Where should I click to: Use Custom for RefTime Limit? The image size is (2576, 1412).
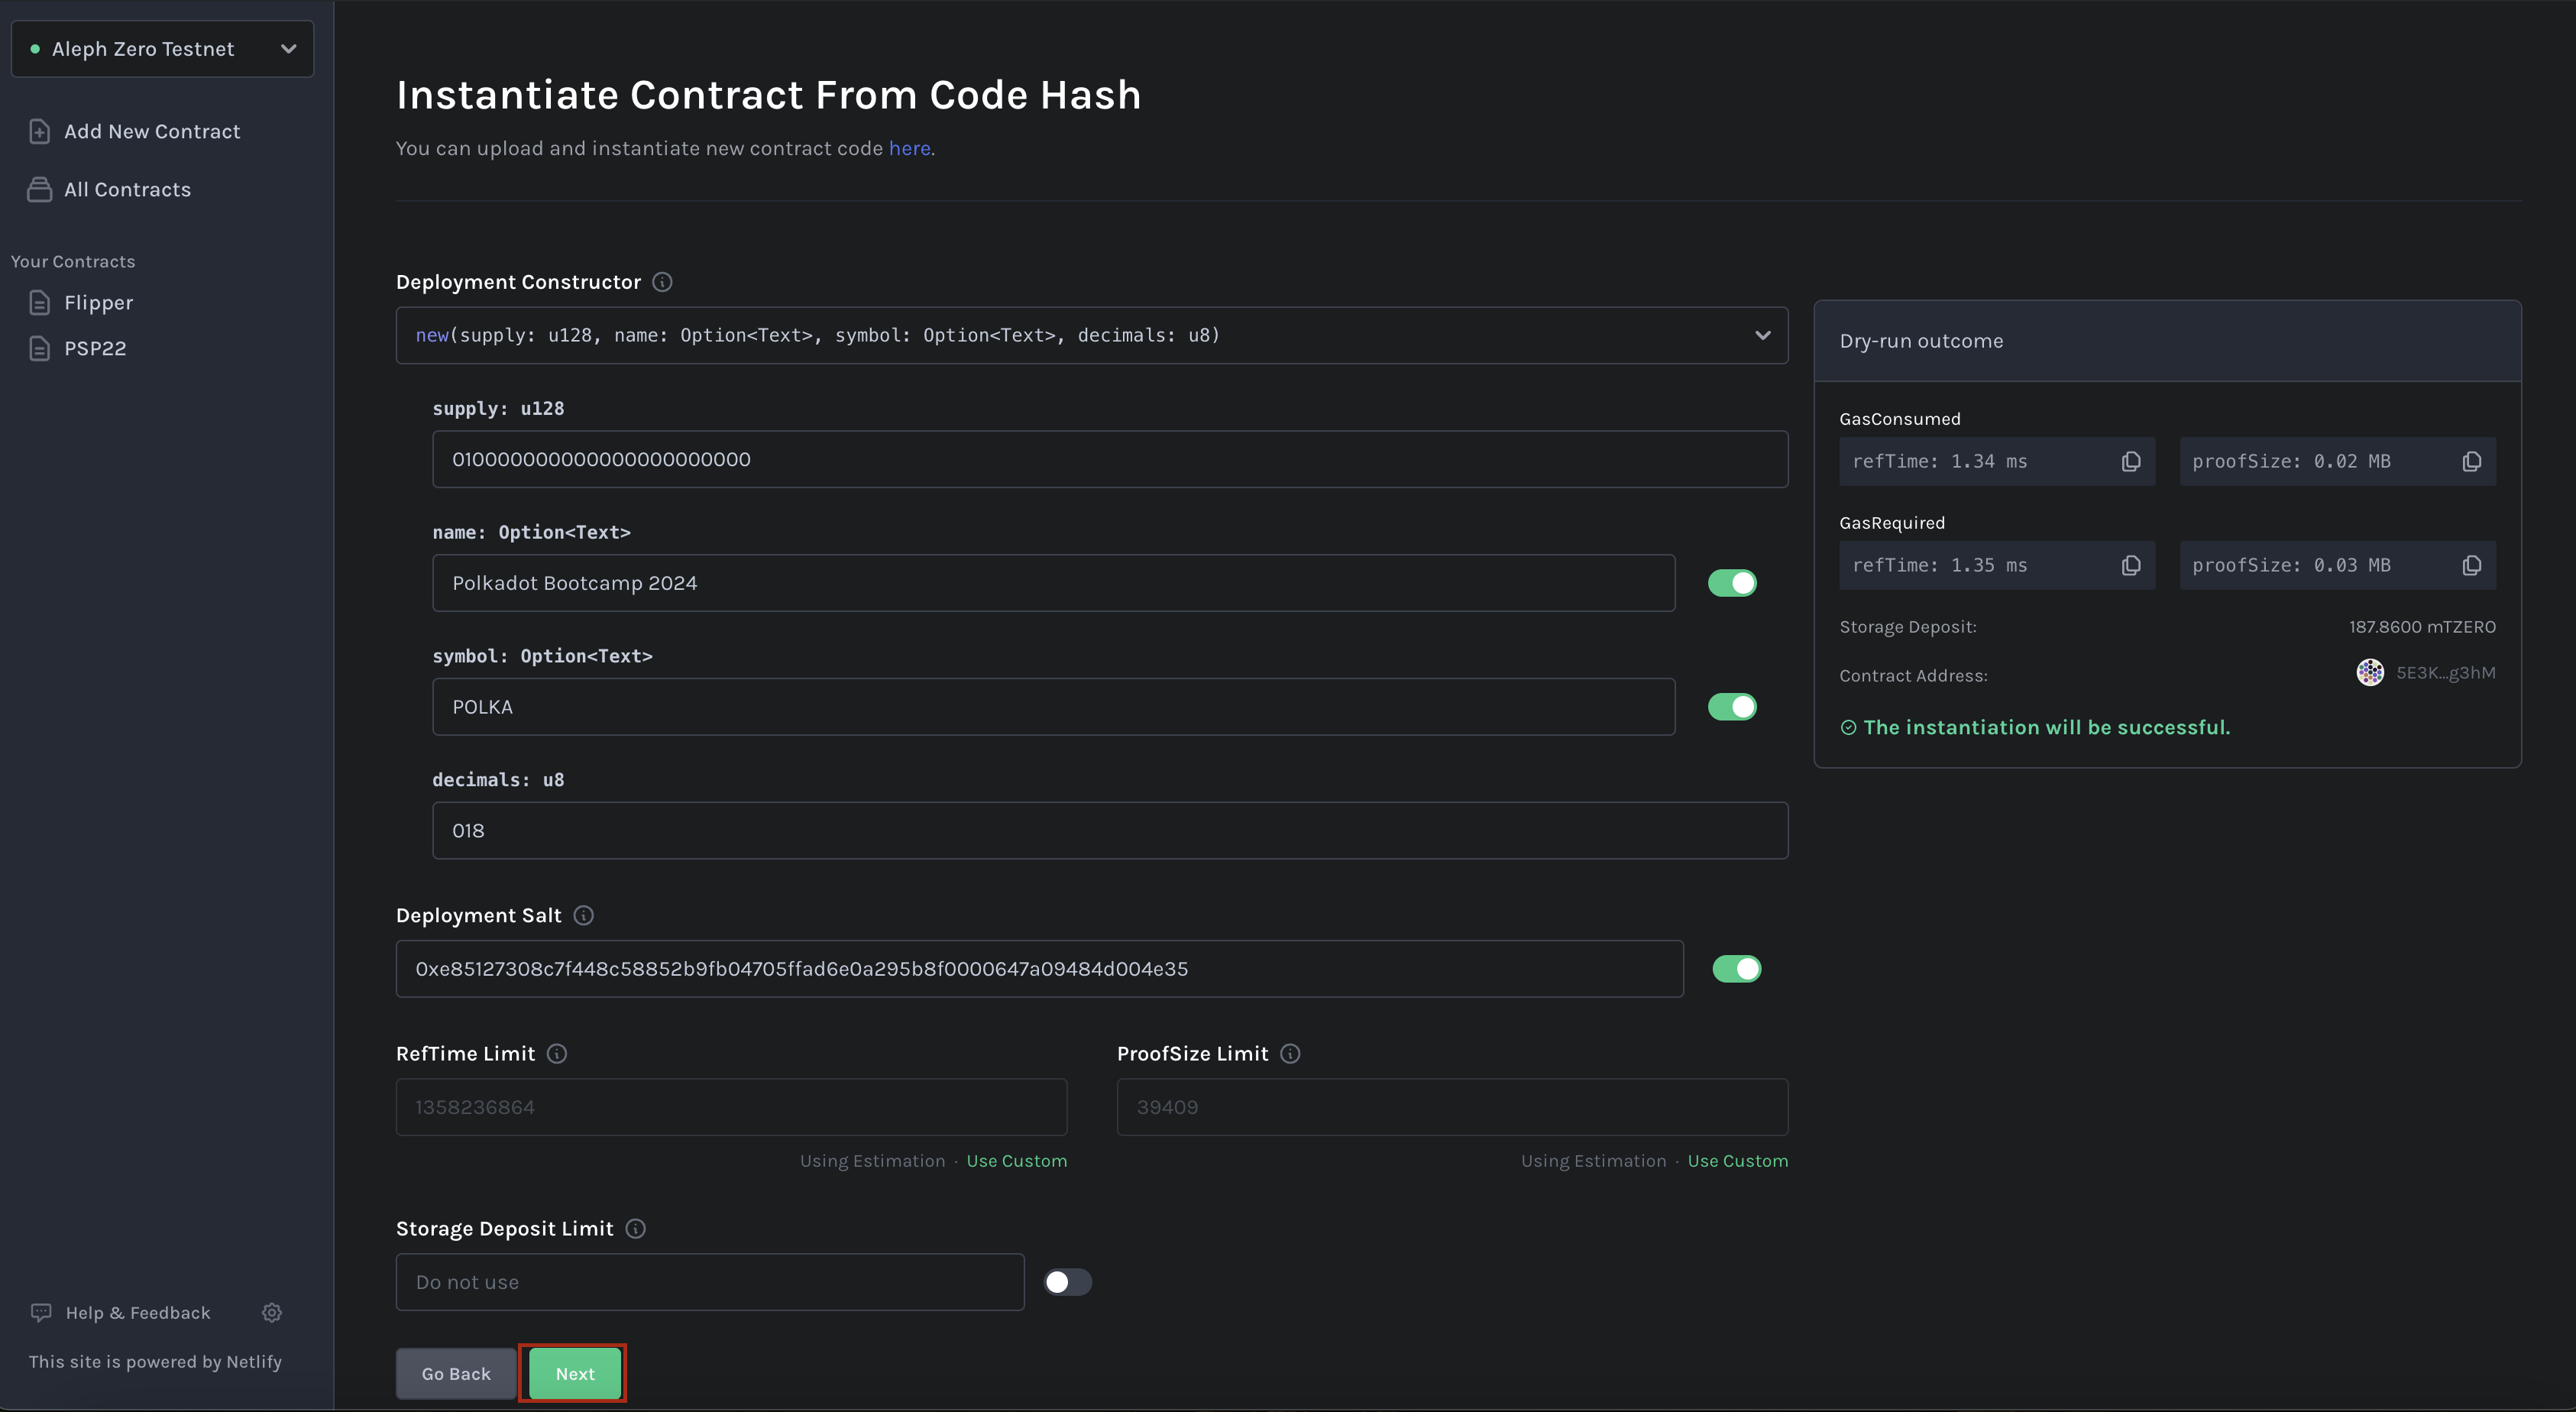[1016, 1161]
